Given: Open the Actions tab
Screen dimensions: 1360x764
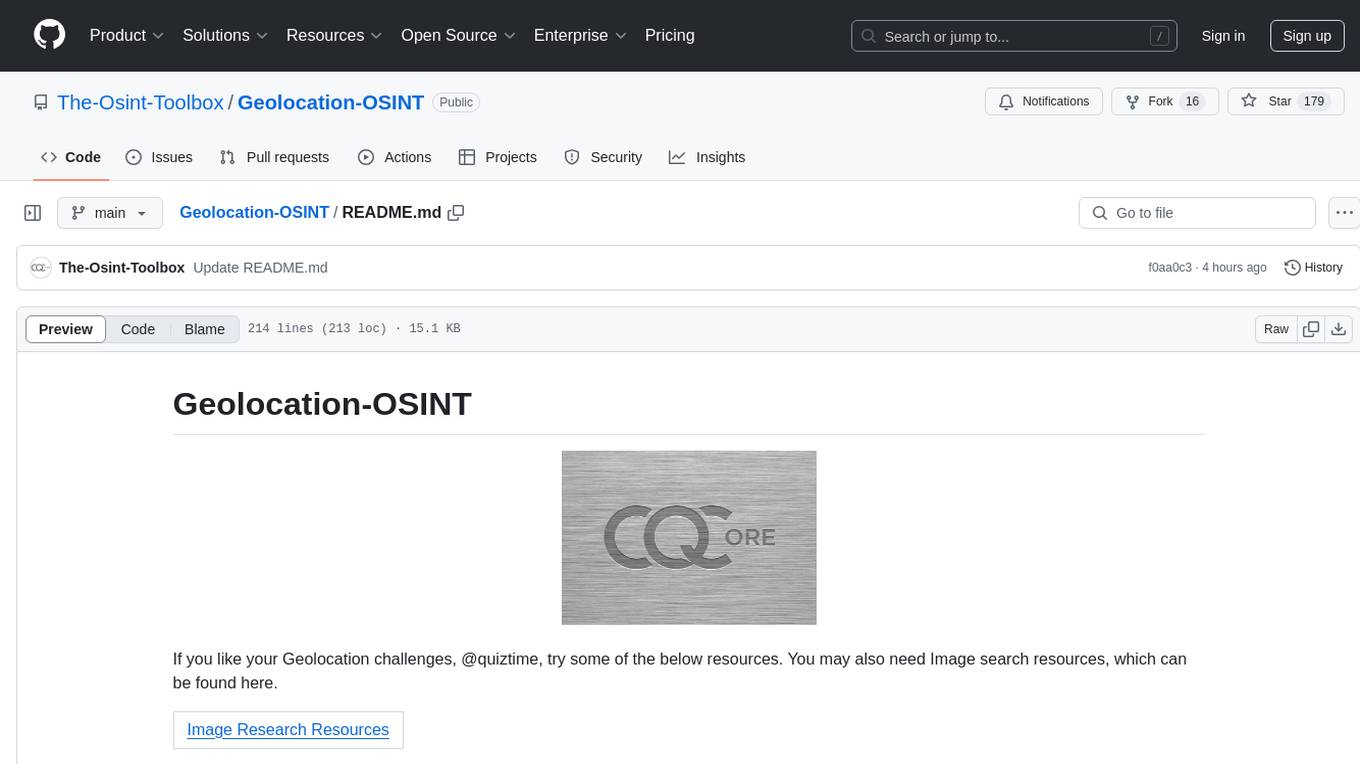Looking at the screenshot, I should [x=395, y=157].
